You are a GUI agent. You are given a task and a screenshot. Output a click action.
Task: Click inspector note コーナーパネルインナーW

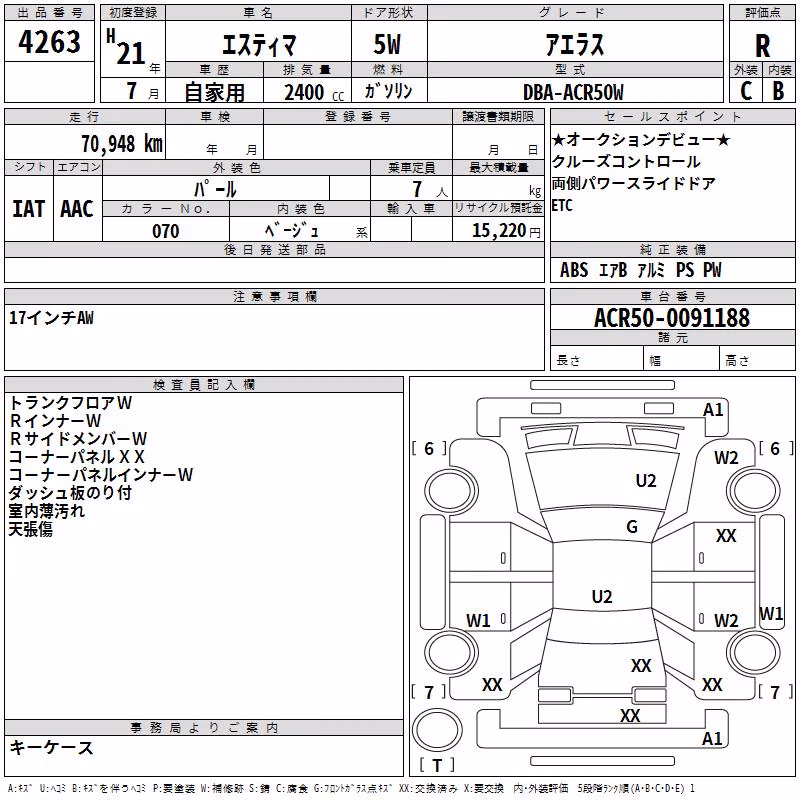pos(101,474)
